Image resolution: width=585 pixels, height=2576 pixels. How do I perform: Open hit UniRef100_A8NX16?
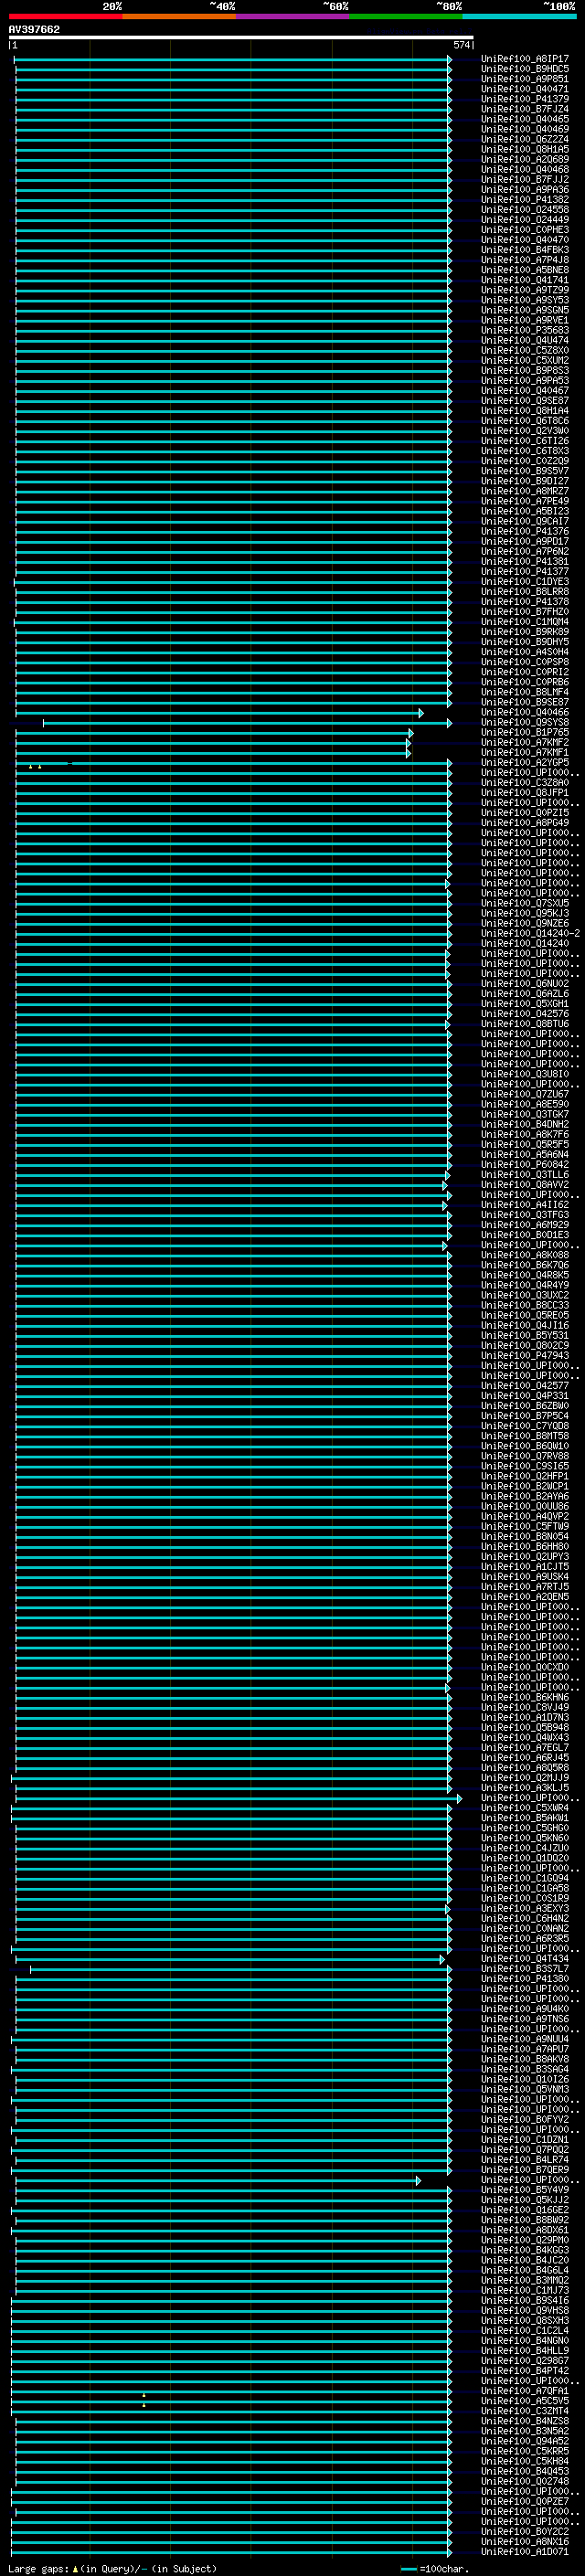tap(525, 2541)
